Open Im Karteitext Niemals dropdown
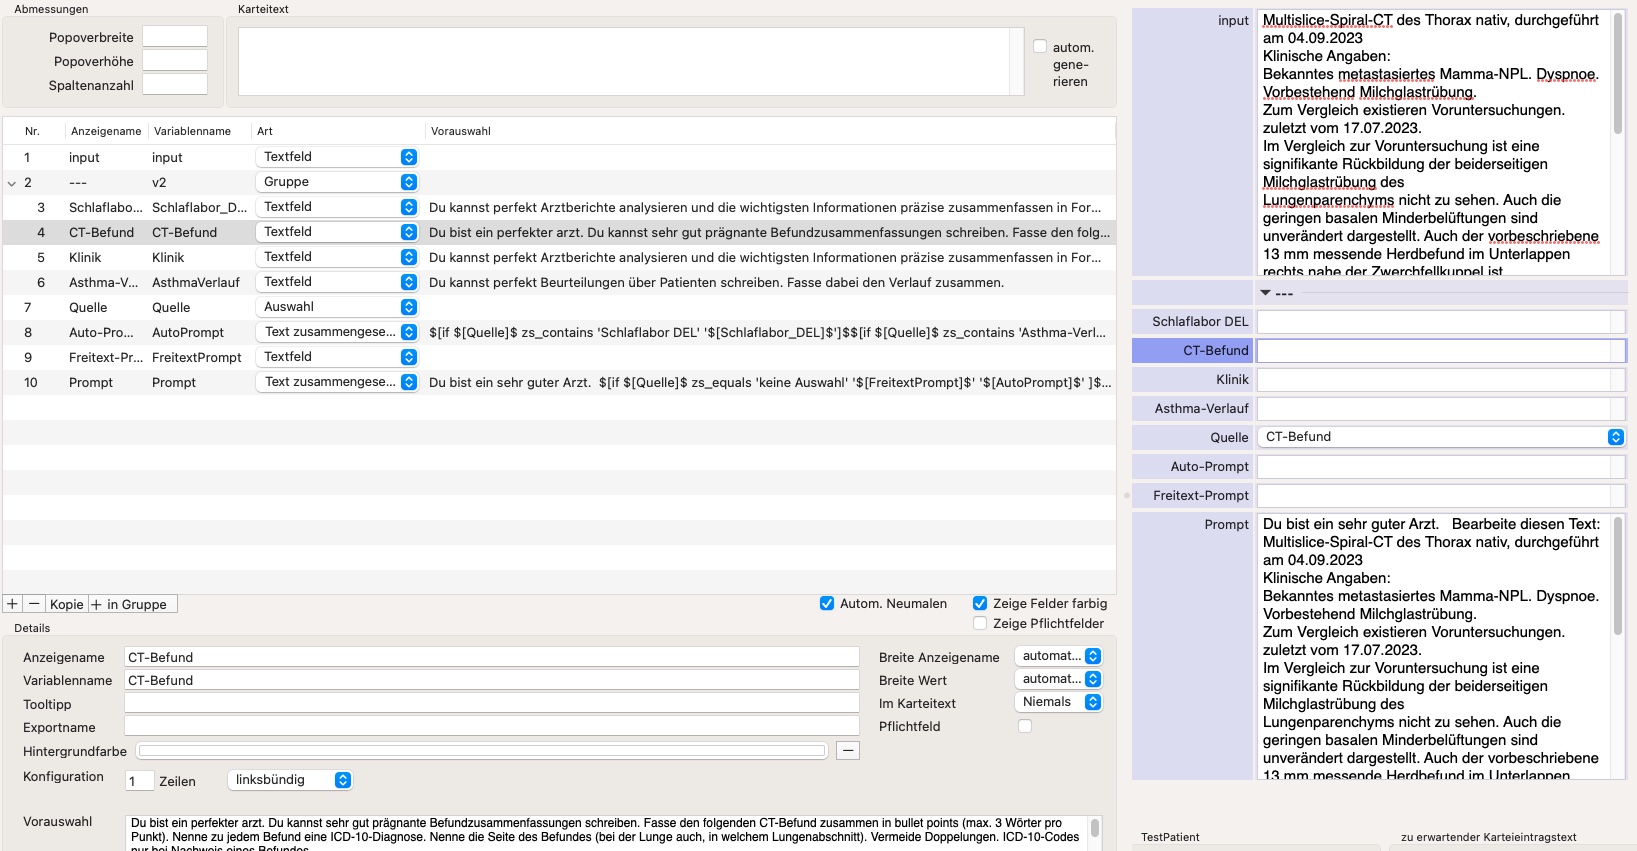Image resolution: width=1637 pixels, height=851 pixels. 1058,702
